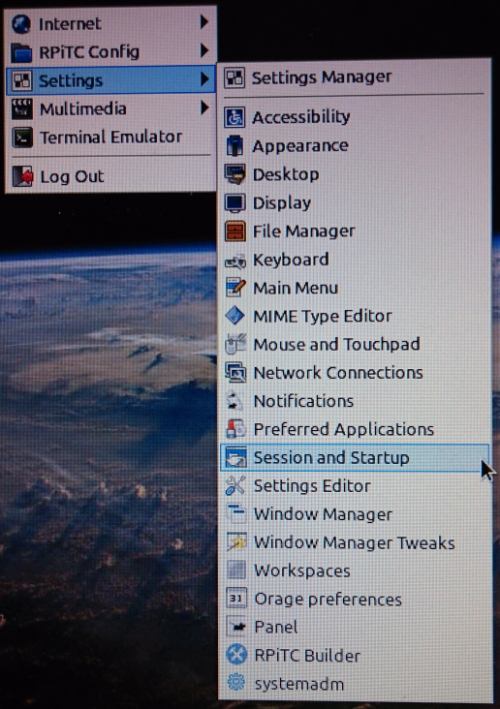Expand the Internet submenu arrow

pyautogui.click(x=204, y=22)
